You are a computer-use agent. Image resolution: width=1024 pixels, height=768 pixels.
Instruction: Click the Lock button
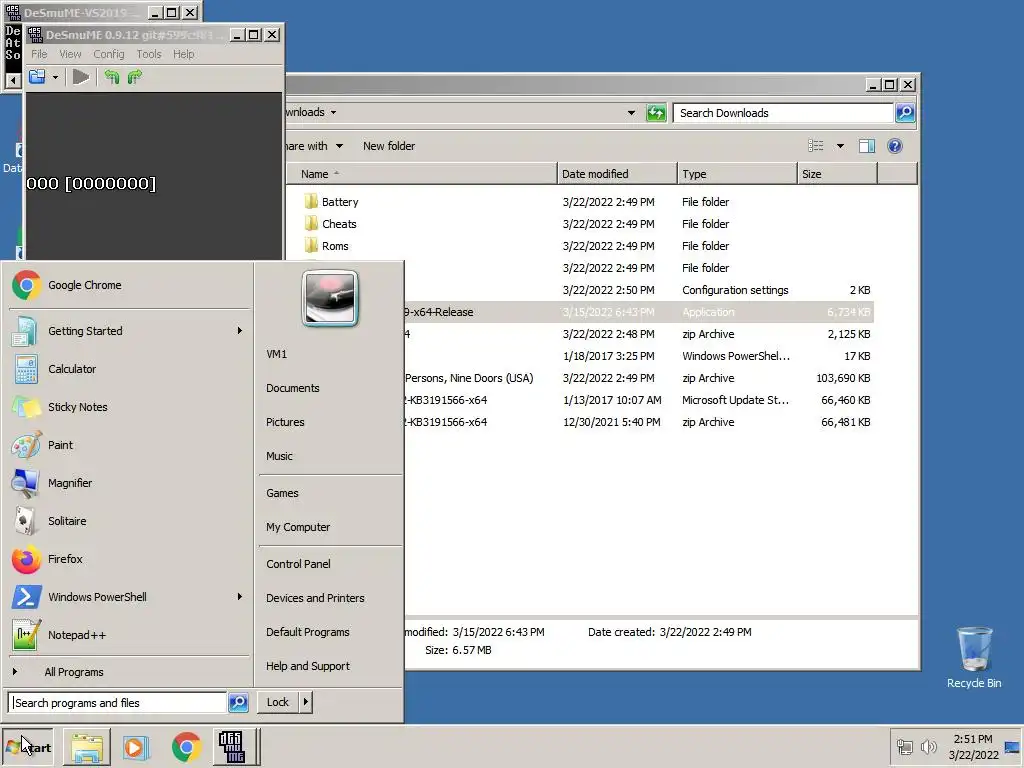[x=278, y=702]
